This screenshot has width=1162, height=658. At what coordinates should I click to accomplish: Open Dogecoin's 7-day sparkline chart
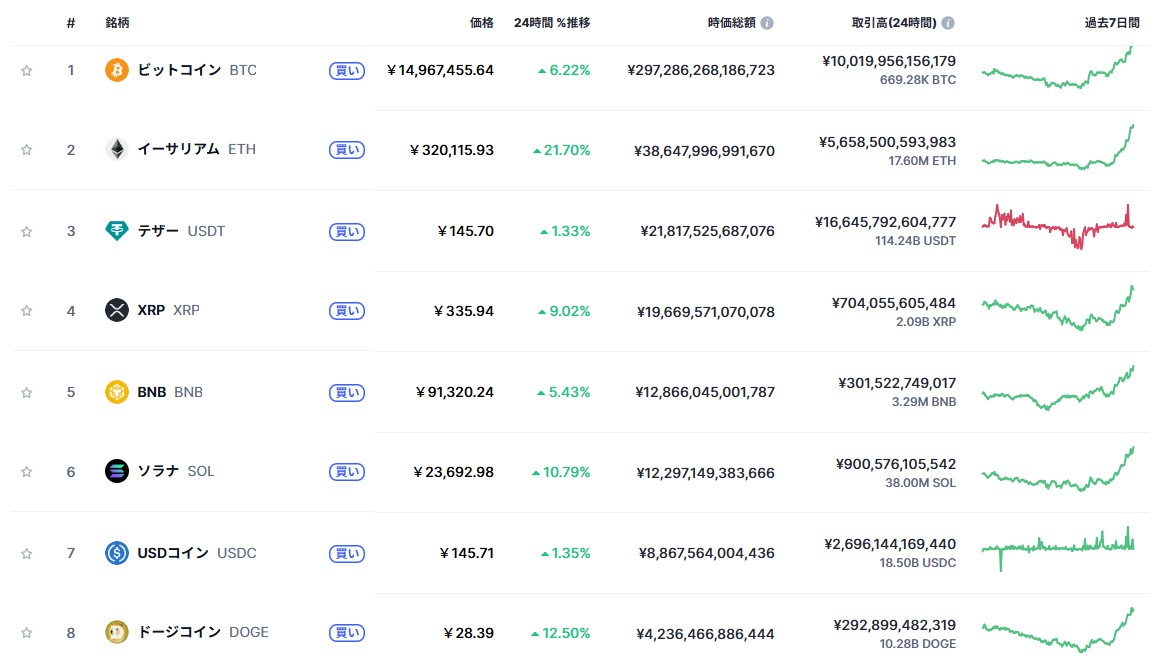(x=1058, y=630)
